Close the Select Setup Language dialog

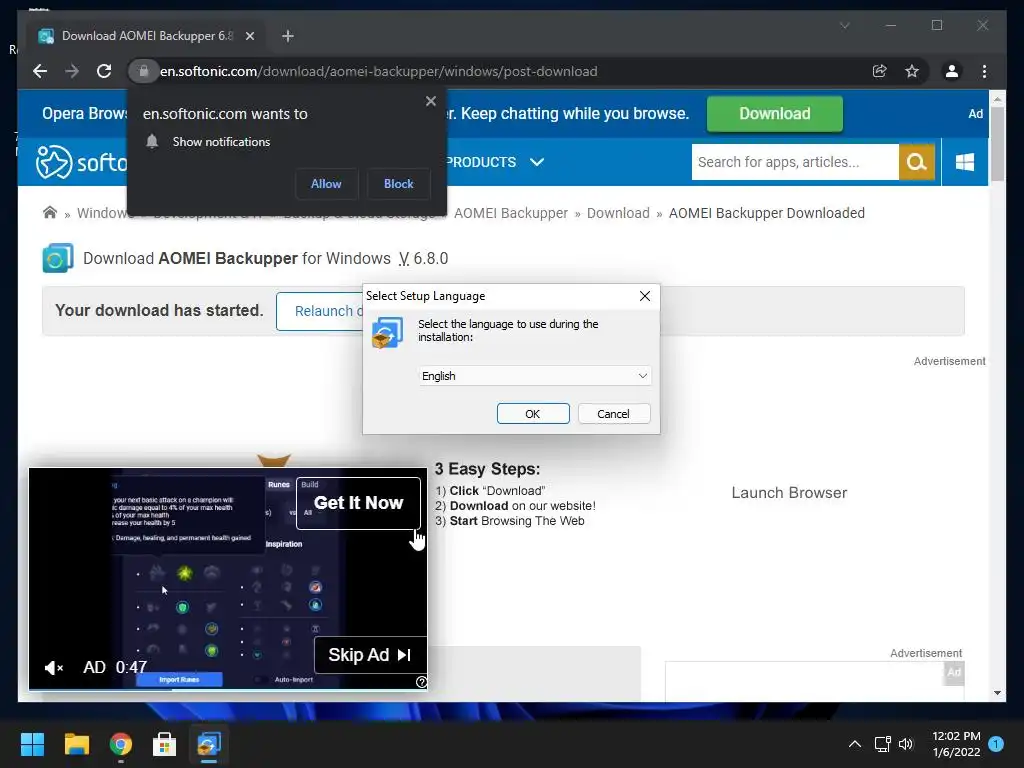(x=645, y=296)
